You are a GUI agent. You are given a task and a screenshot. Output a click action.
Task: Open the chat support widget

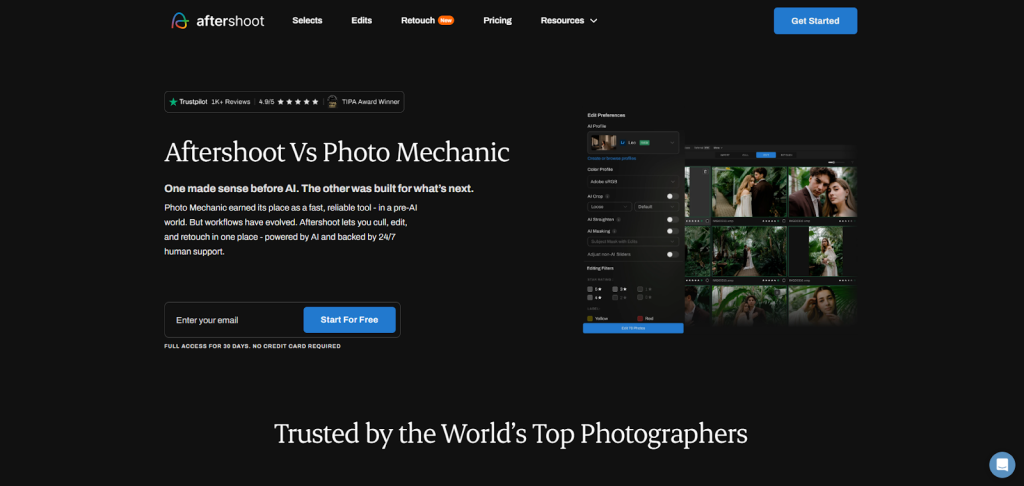tap(1001, 464)
